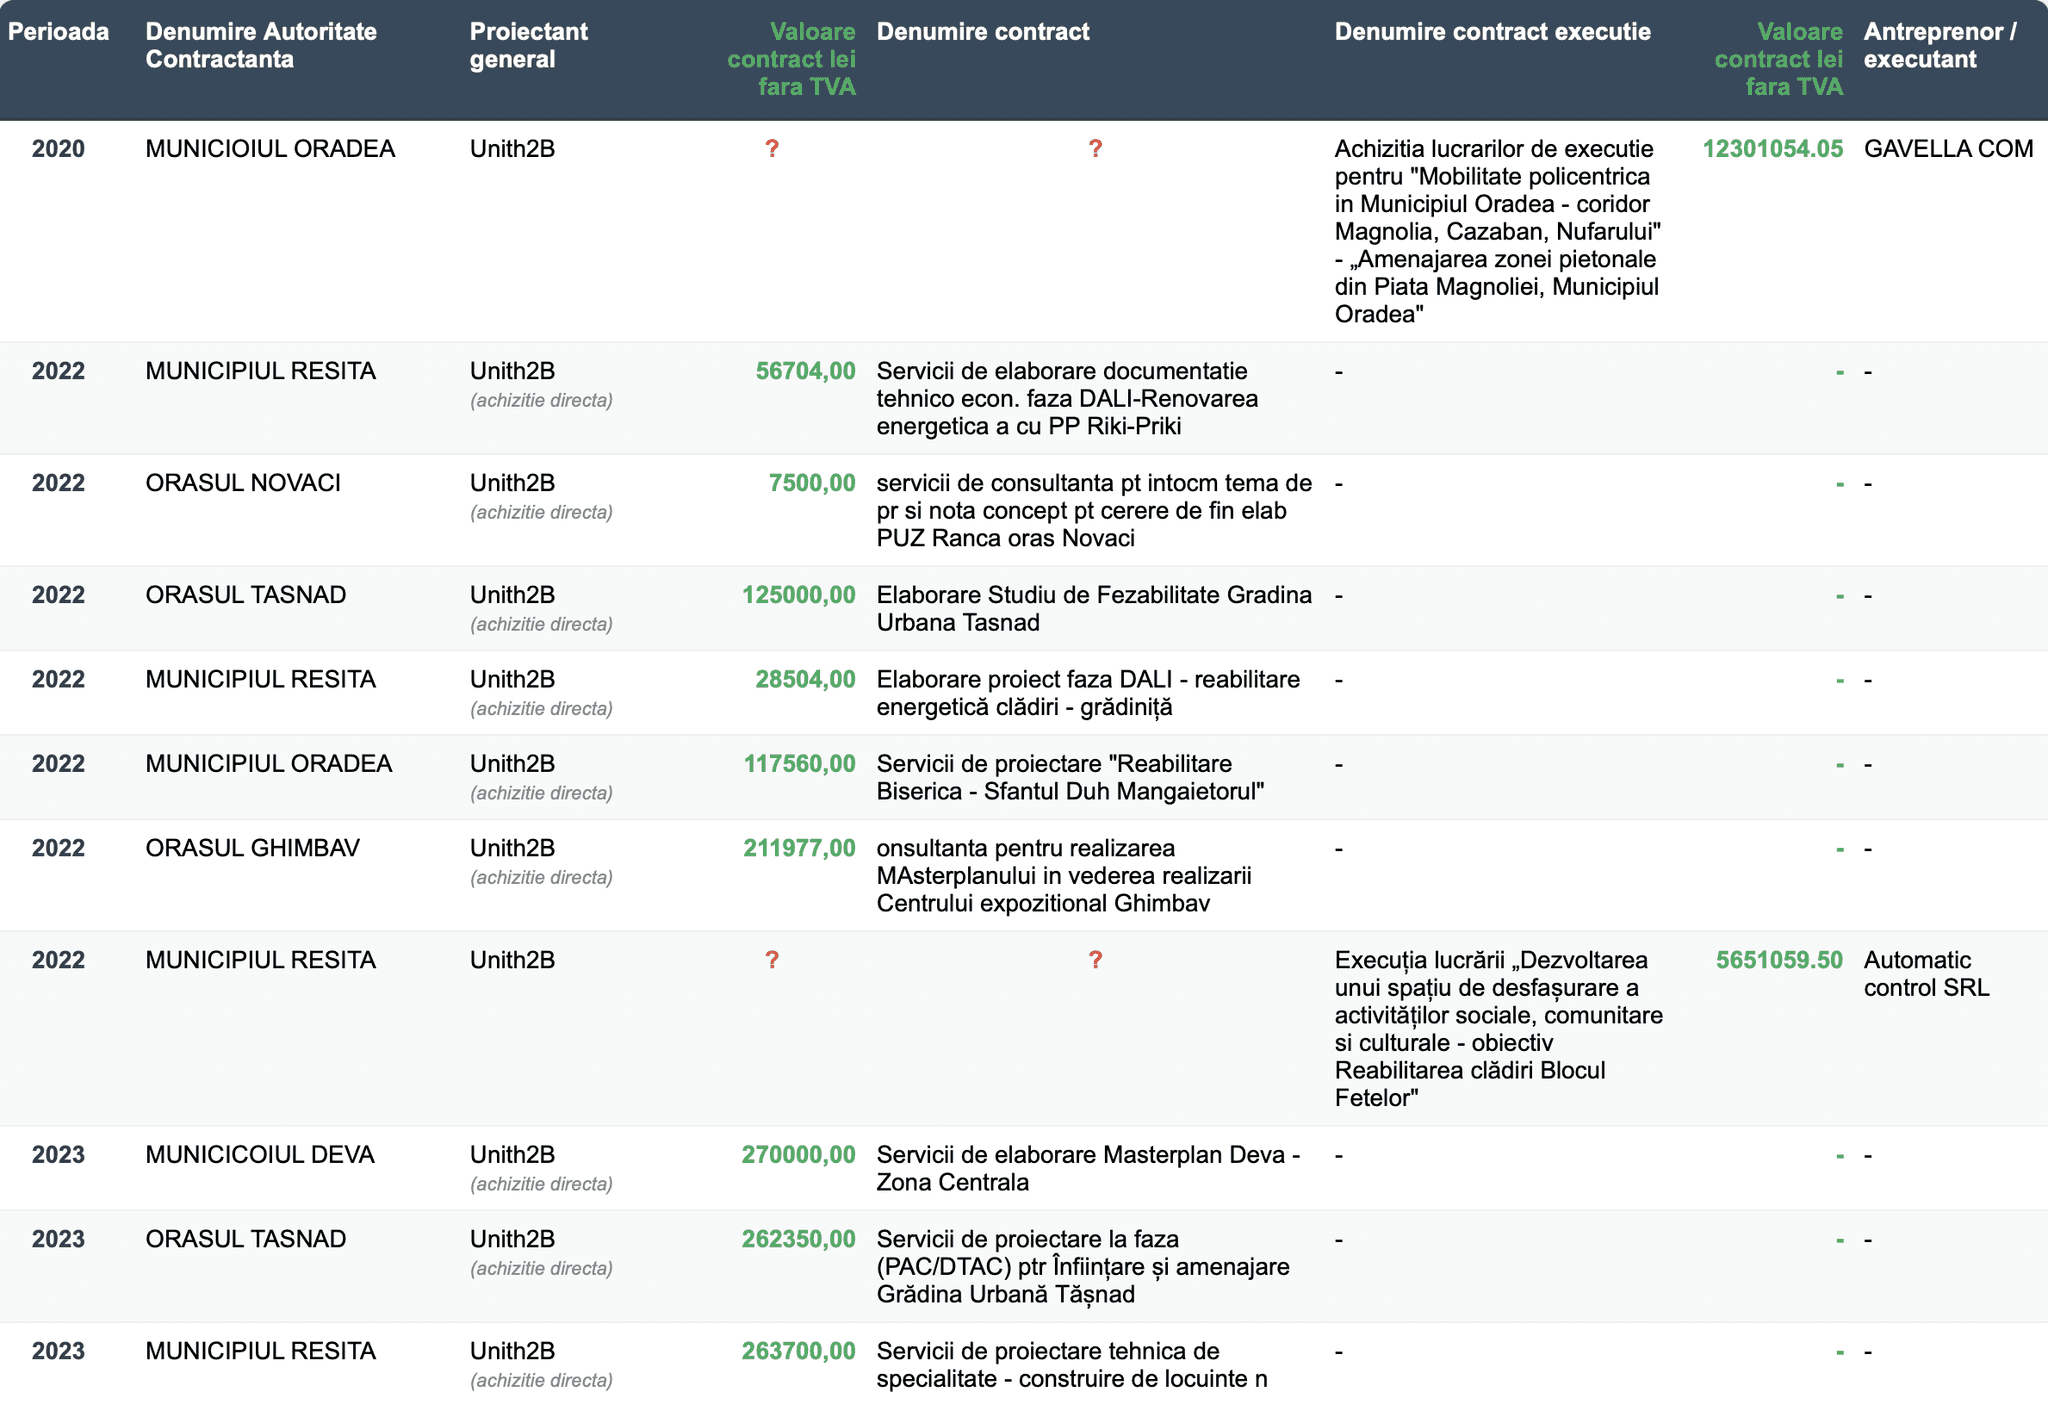Click the Denumire contract column header
This screenshot has width=2048, height=1406.
pyautogui.click(x=983, y=32)
